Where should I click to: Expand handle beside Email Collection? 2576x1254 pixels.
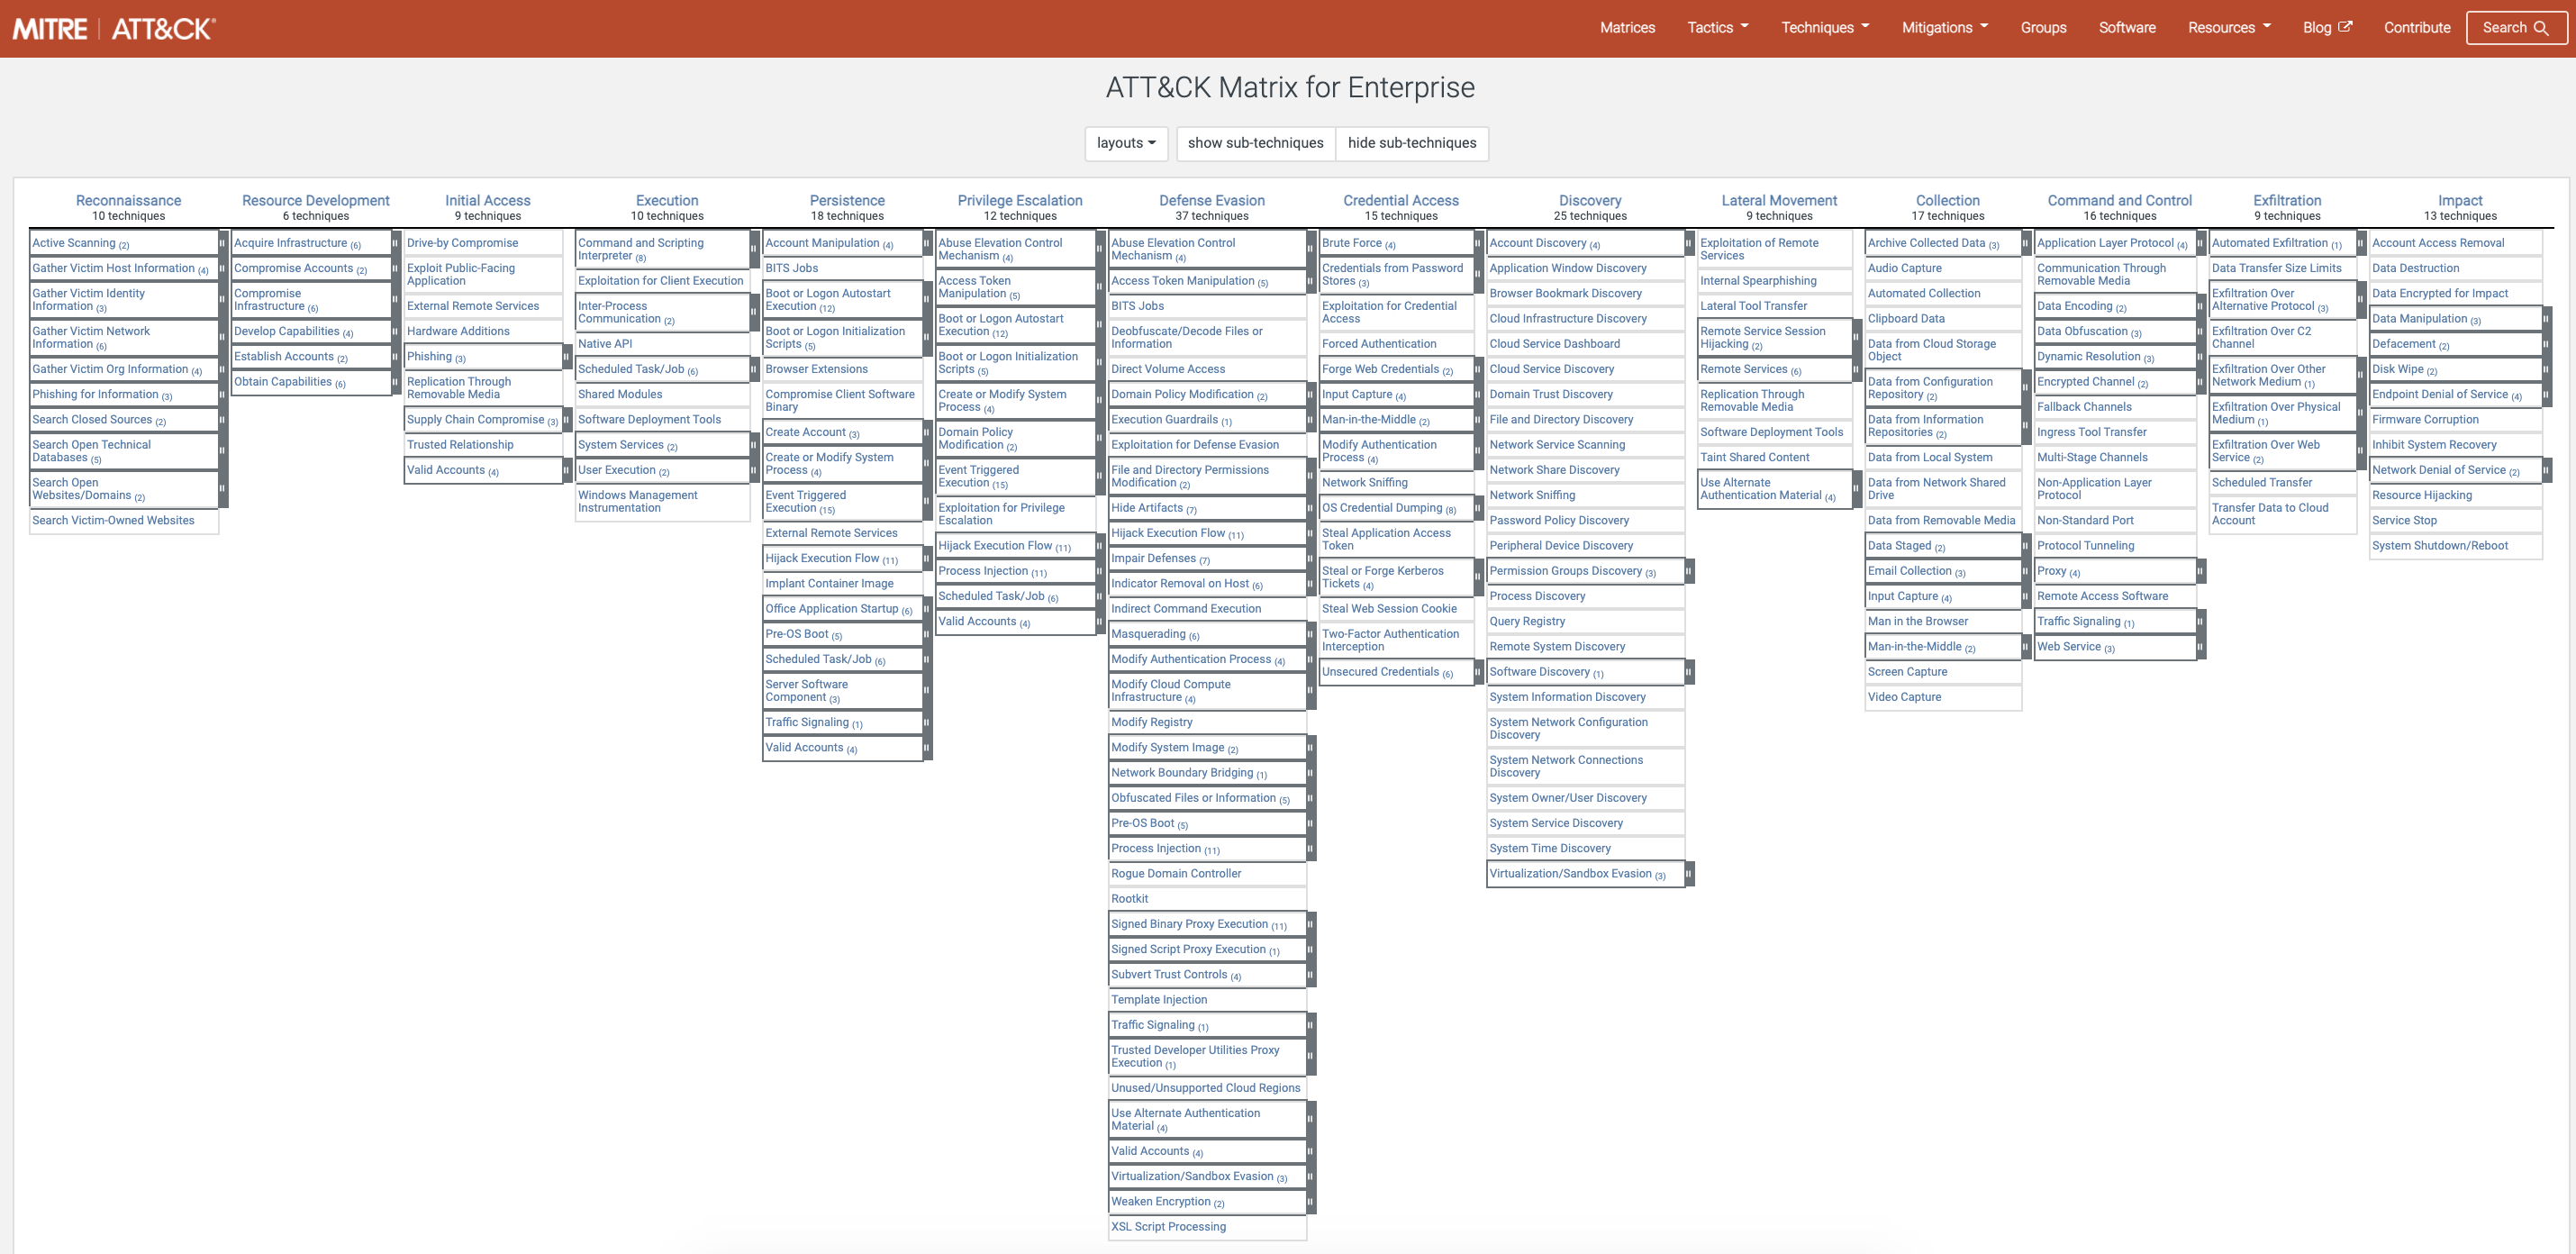click(x=2027, y=571)
